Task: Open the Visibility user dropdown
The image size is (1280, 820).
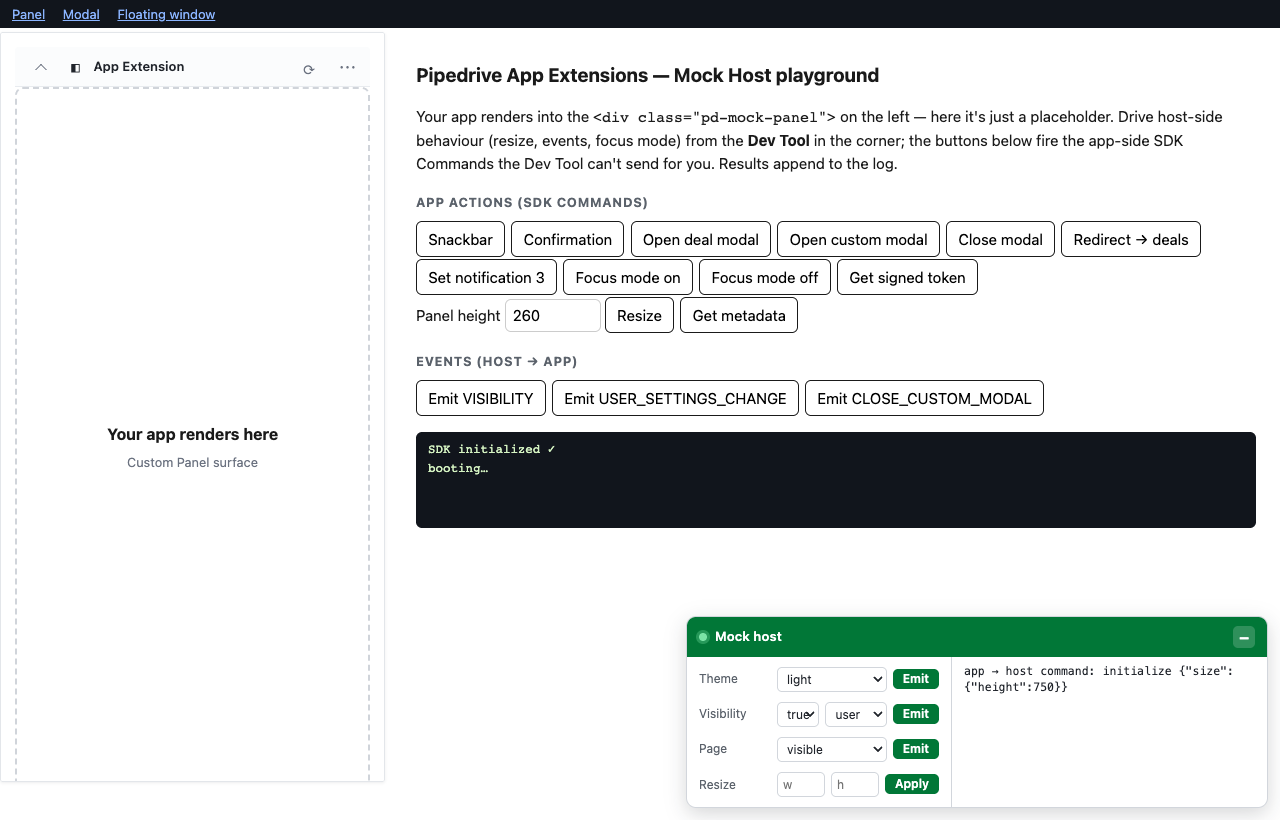Action: point(856,714)
